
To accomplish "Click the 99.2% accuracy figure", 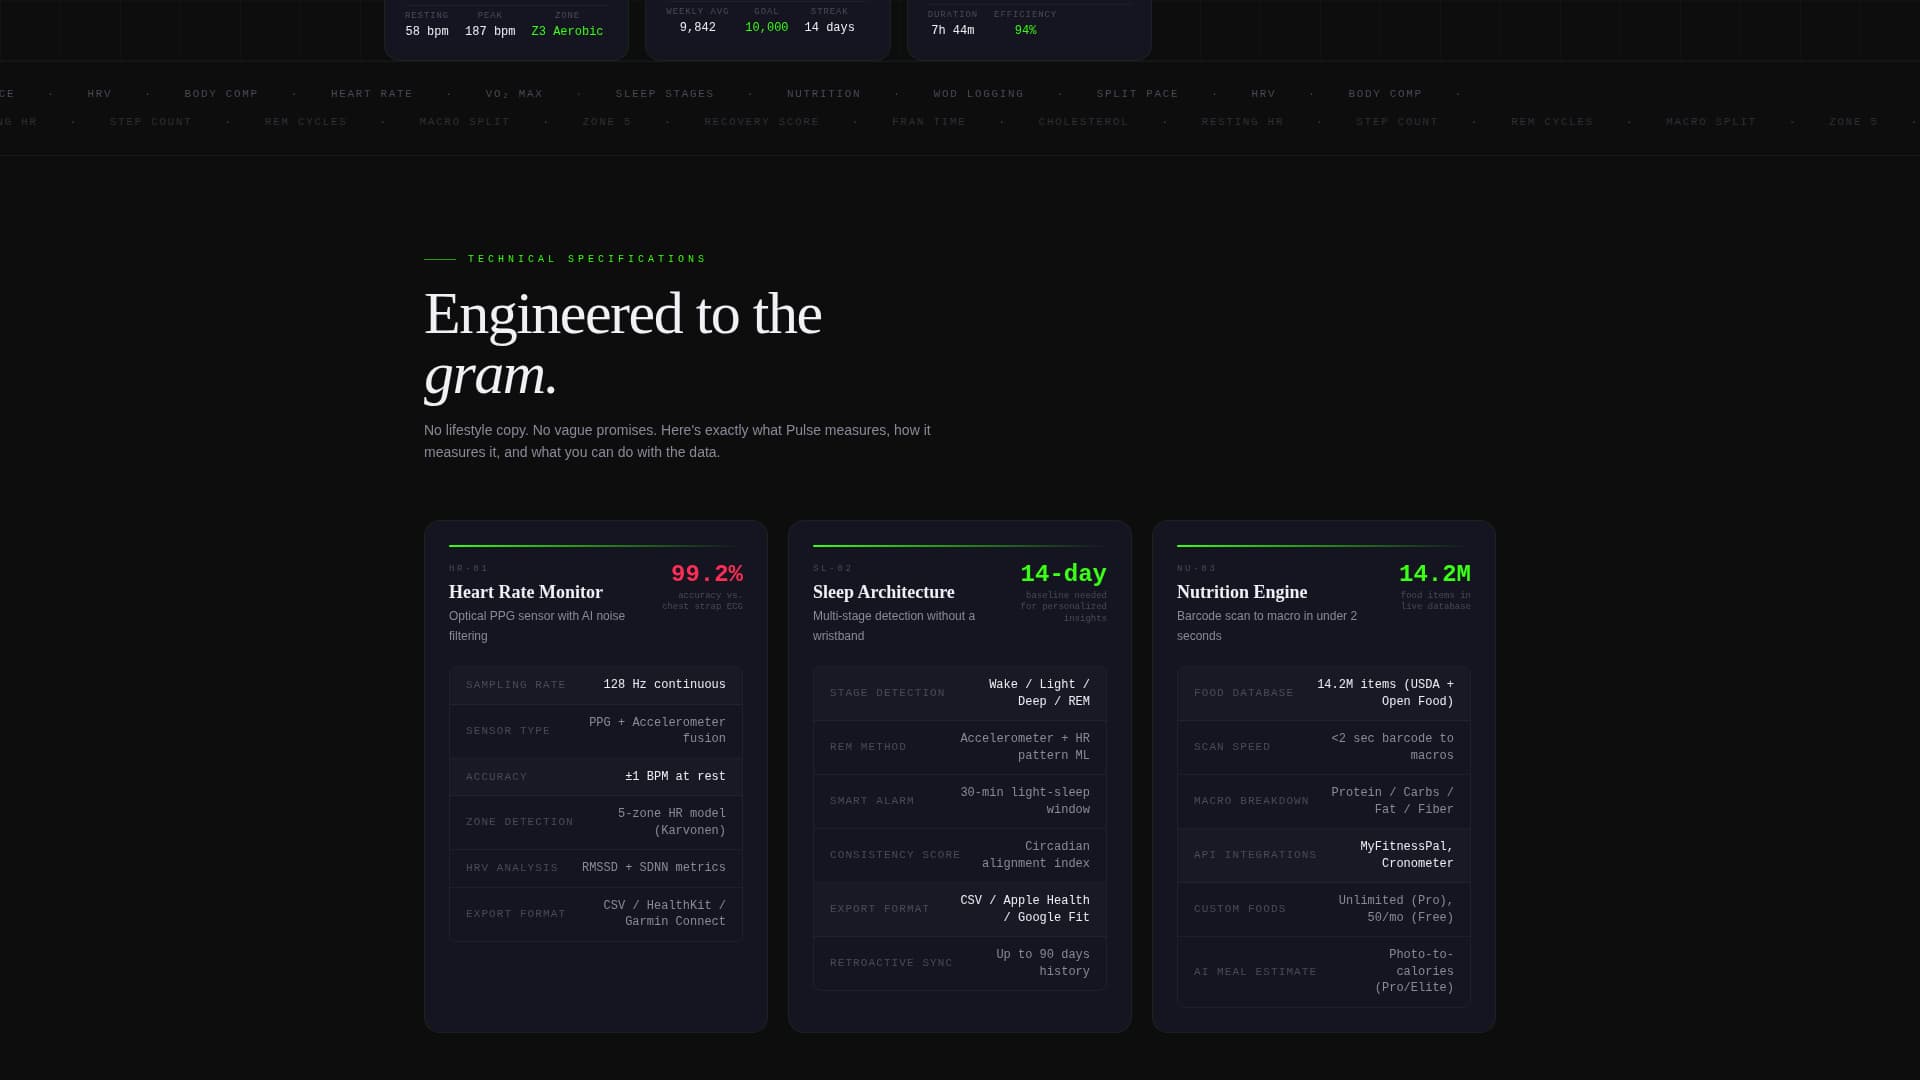I will point(707,574).
